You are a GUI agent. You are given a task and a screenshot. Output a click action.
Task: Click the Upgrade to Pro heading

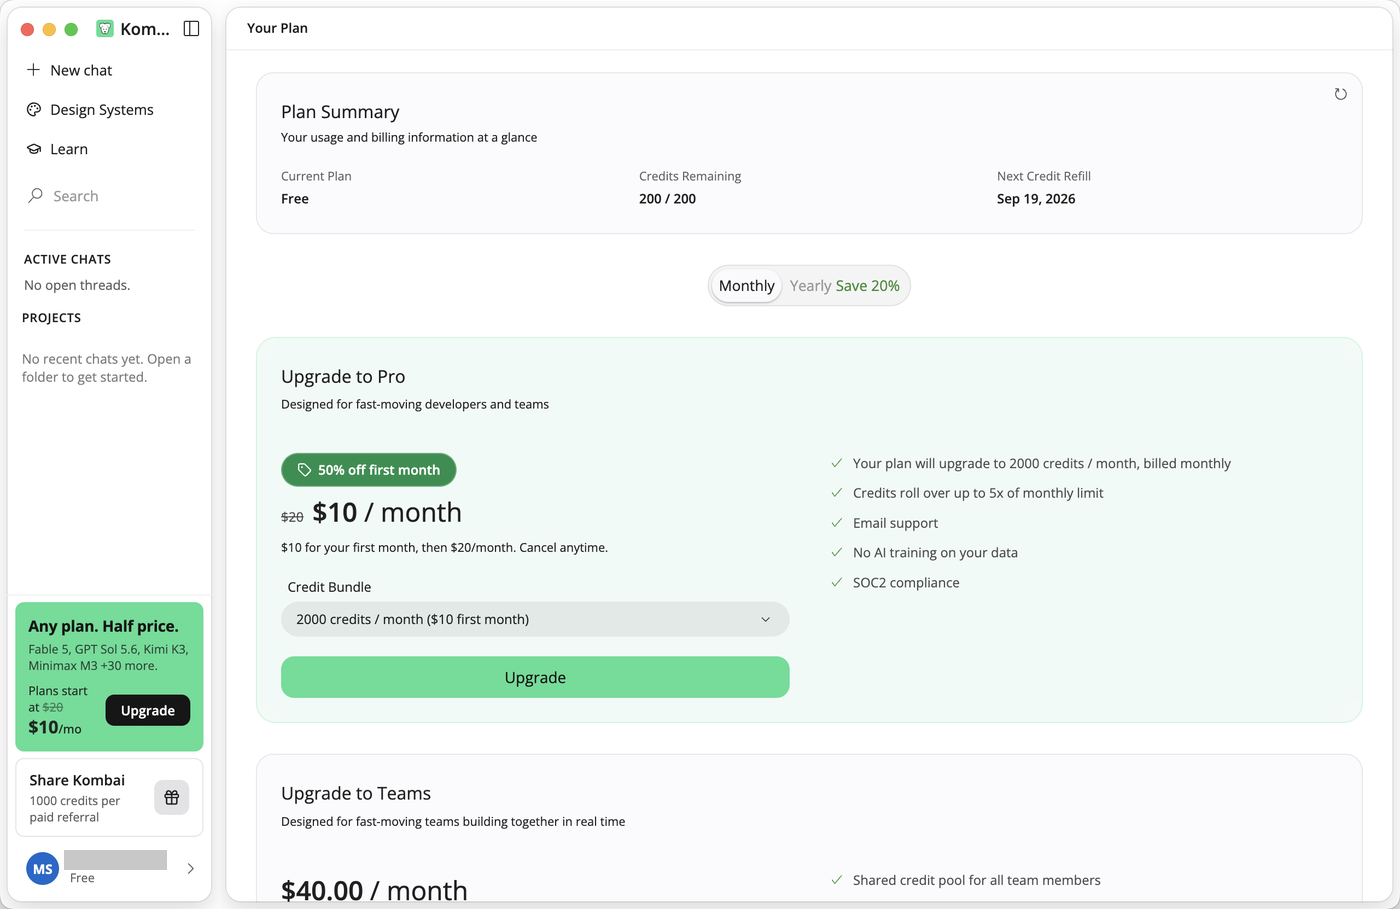point(343,377)
